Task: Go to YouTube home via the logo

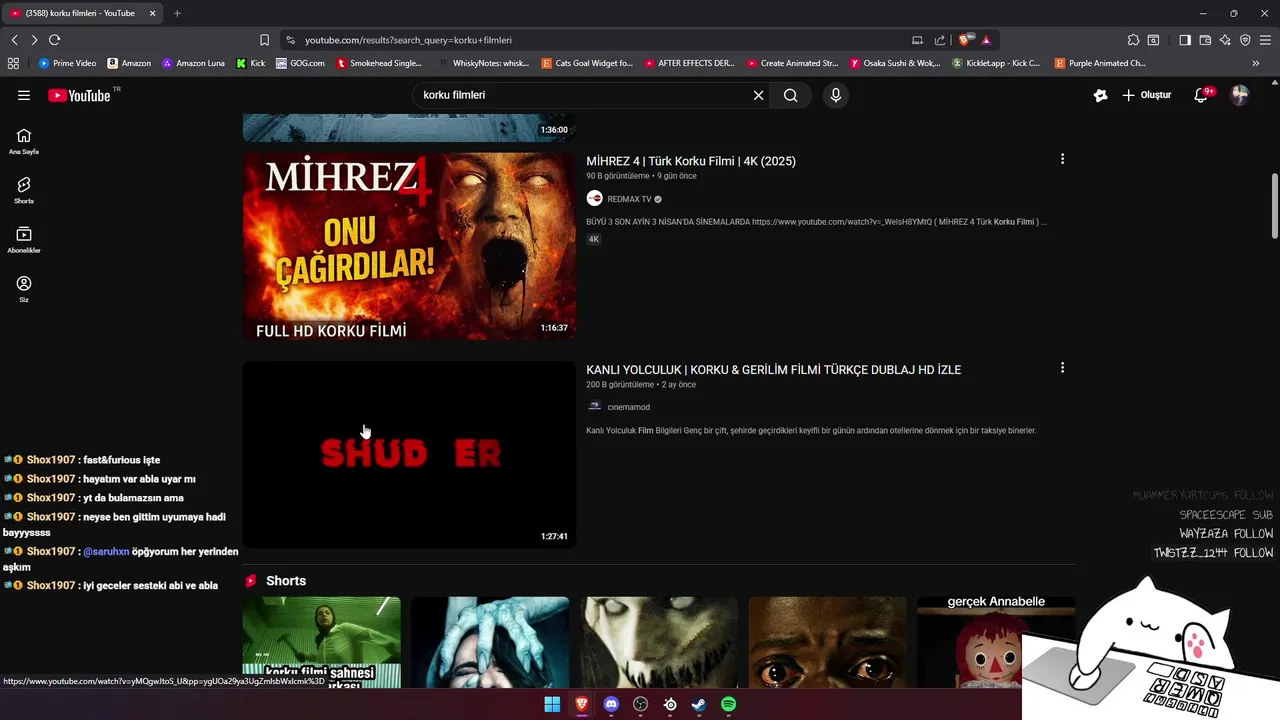Action: (x=79, y=96)
